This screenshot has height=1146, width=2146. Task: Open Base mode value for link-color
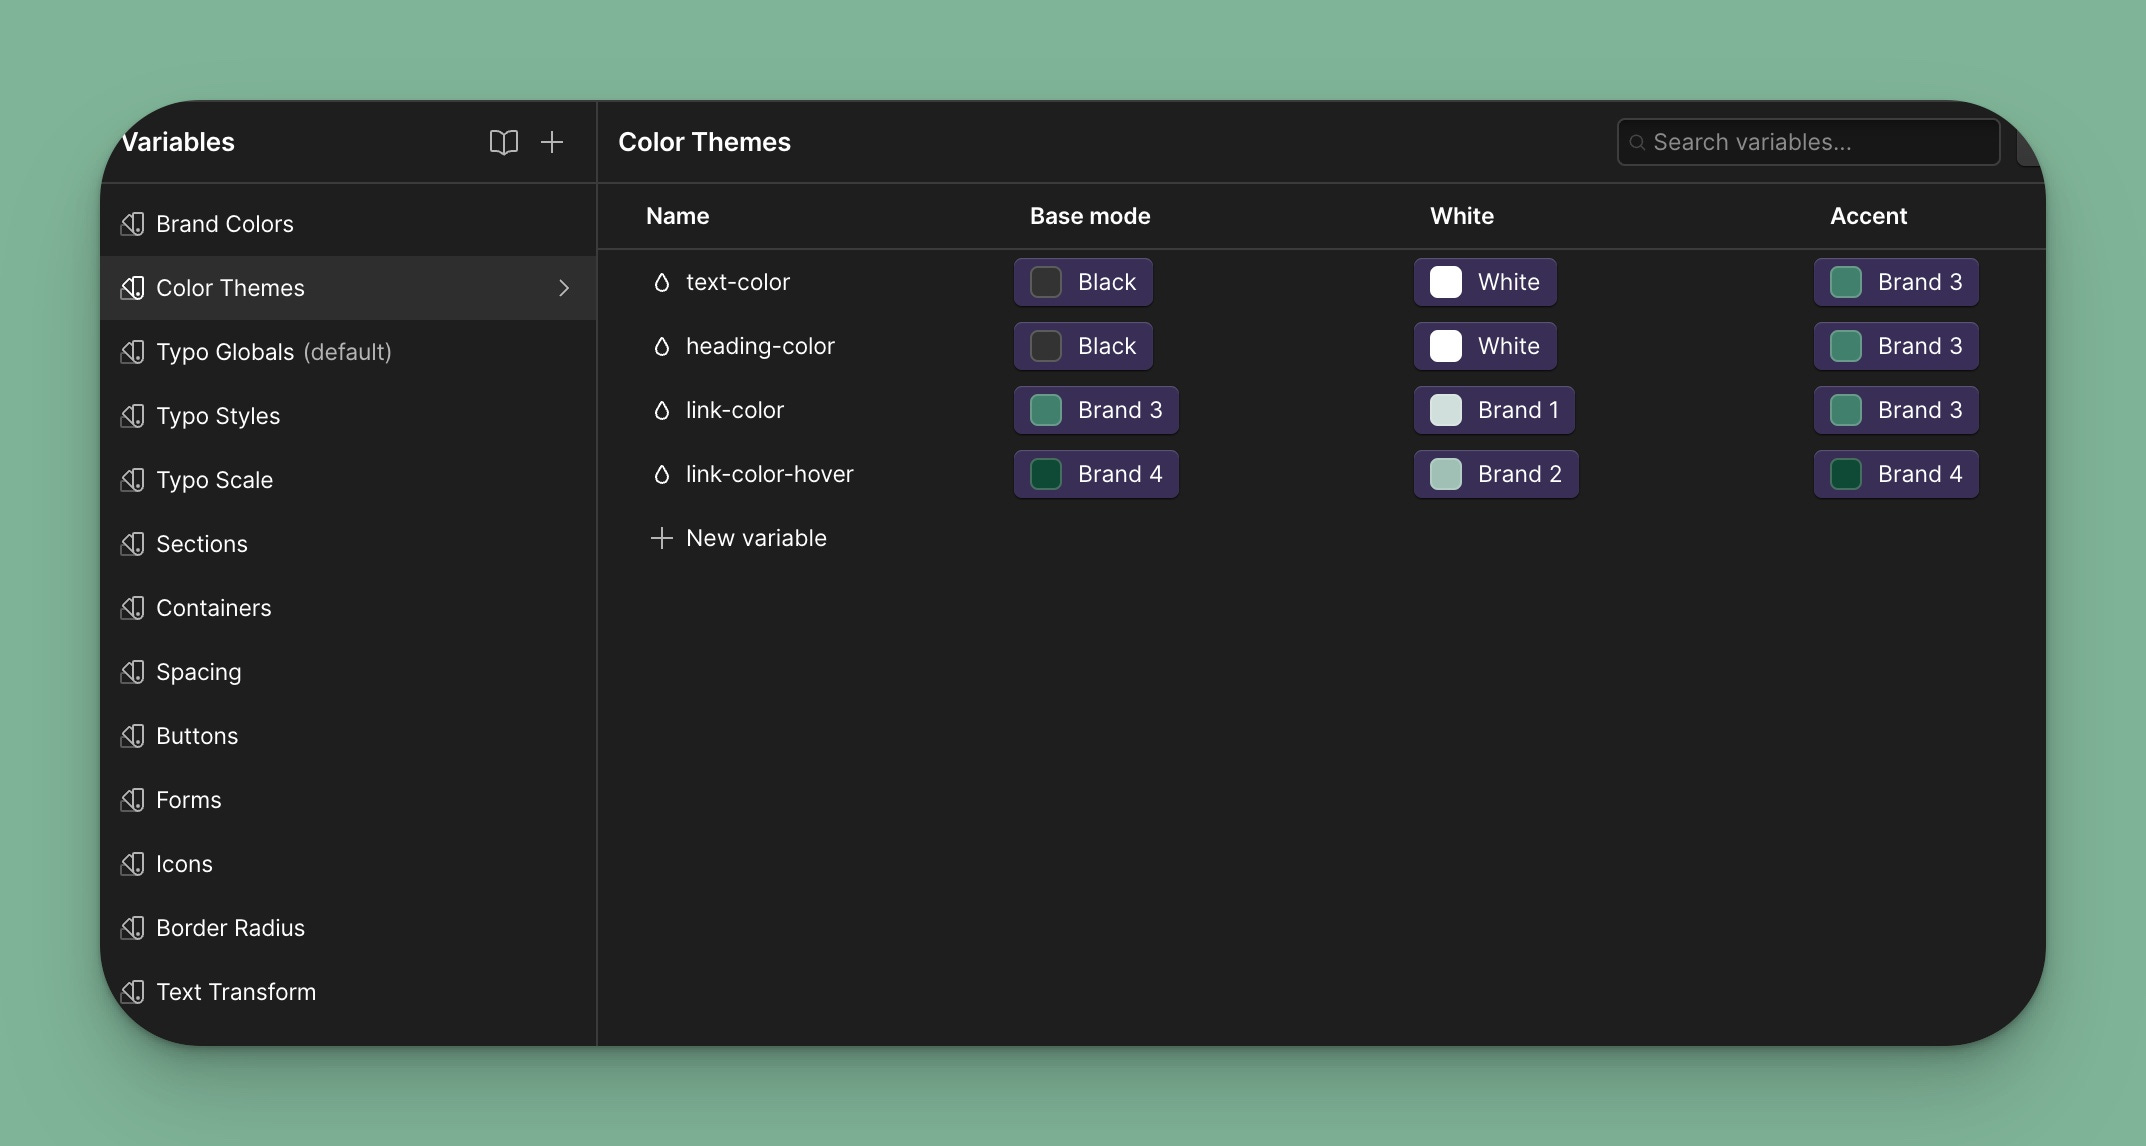[1096, 410]
